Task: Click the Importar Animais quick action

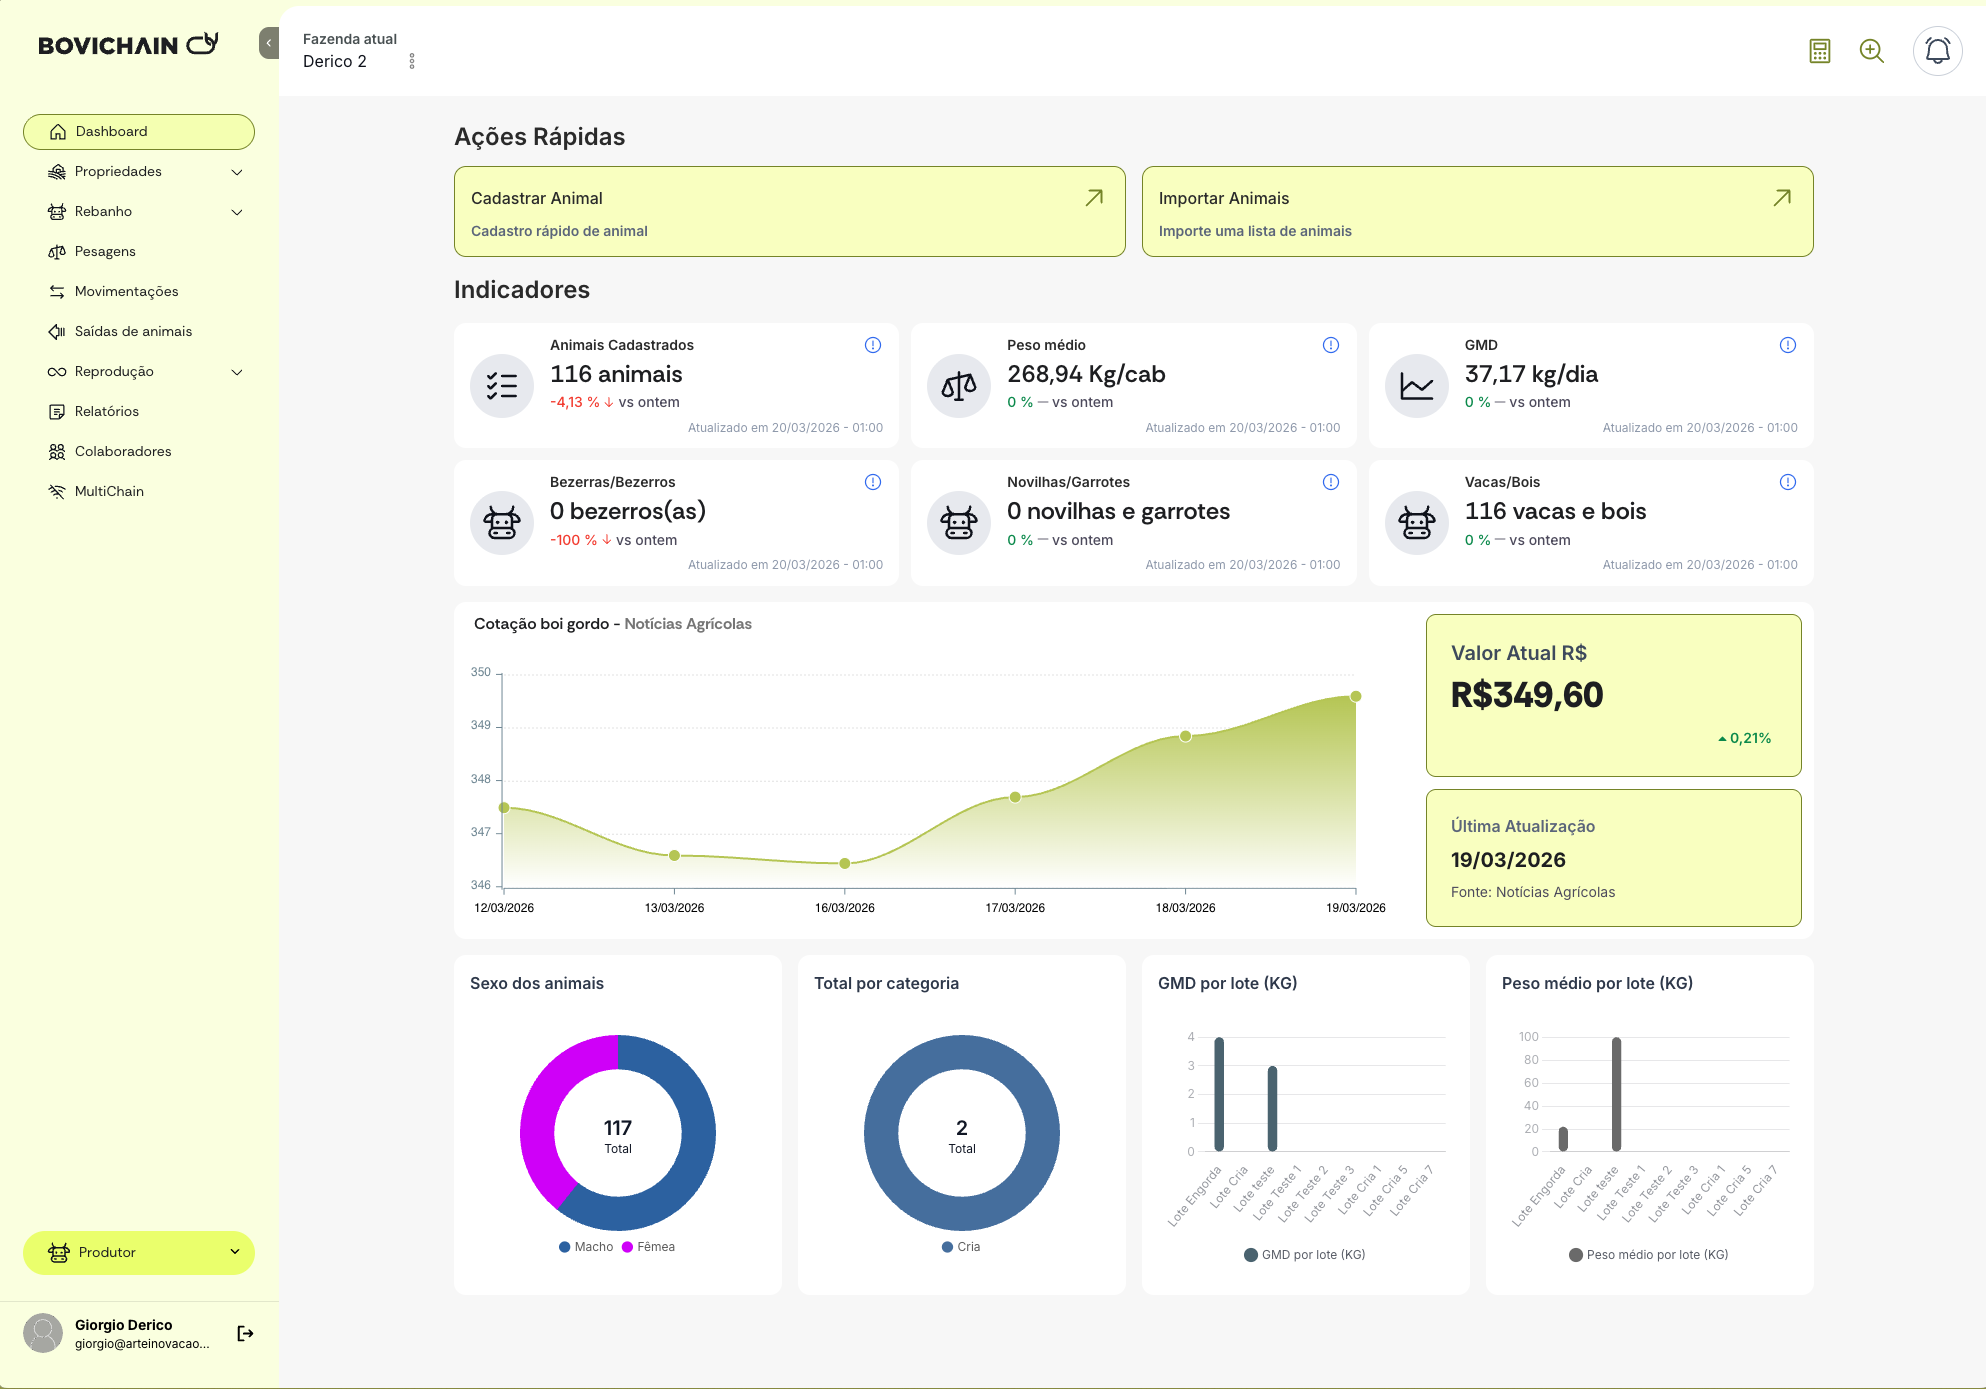Action: tap(1478, 212)
